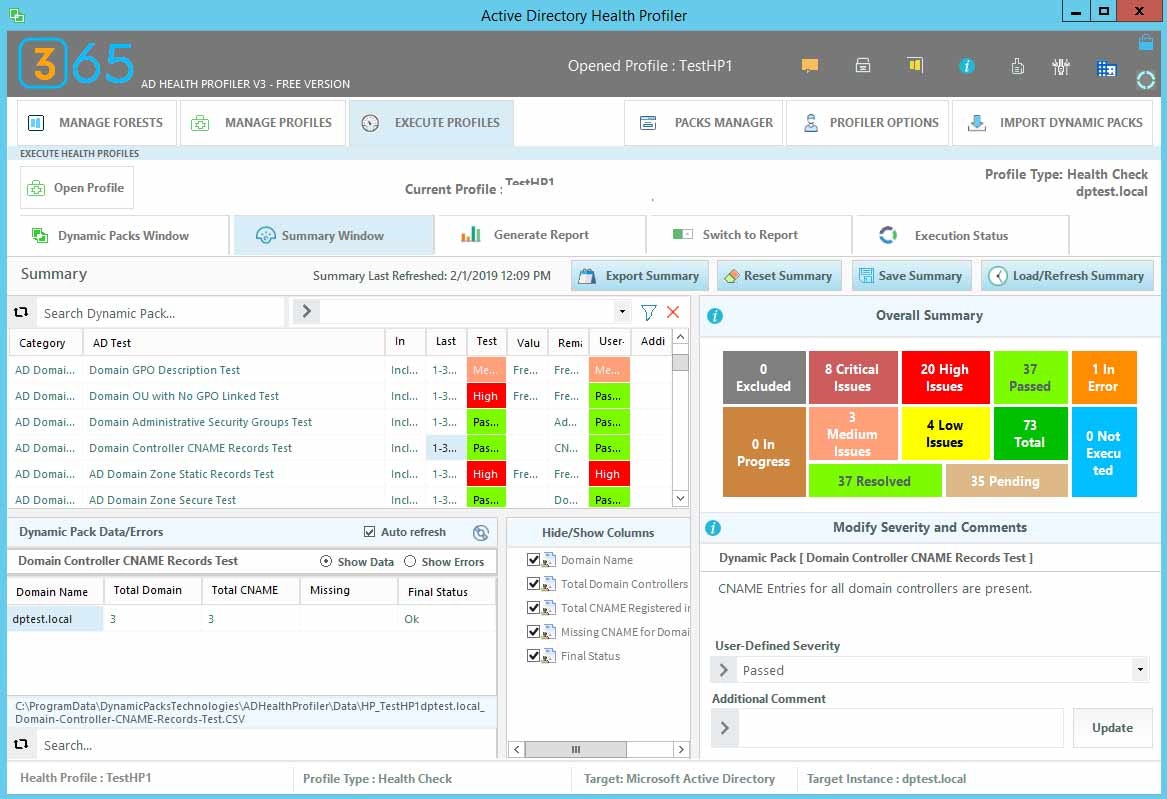Open the blue info icon in header
Image resolution: width=1167 pixels, height=799 pixels.
[x=967, y=66]
